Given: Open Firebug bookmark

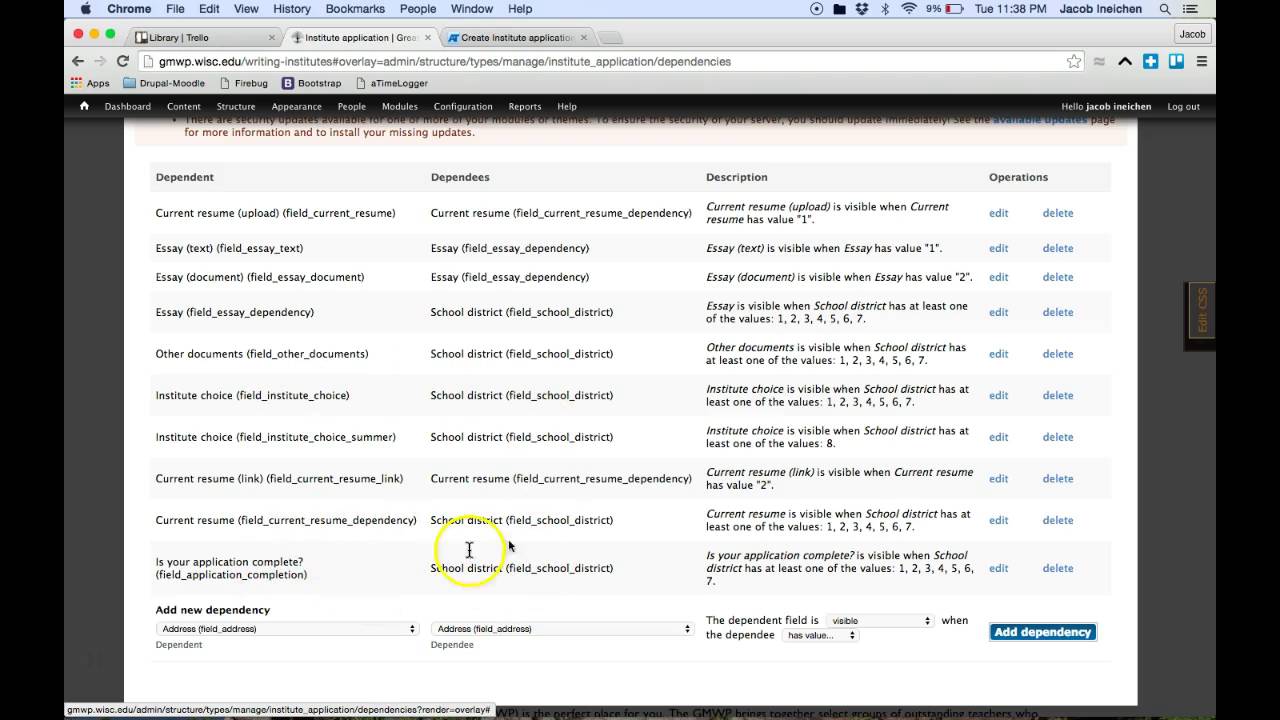Looking at the screenshot, I should [242, 83].
